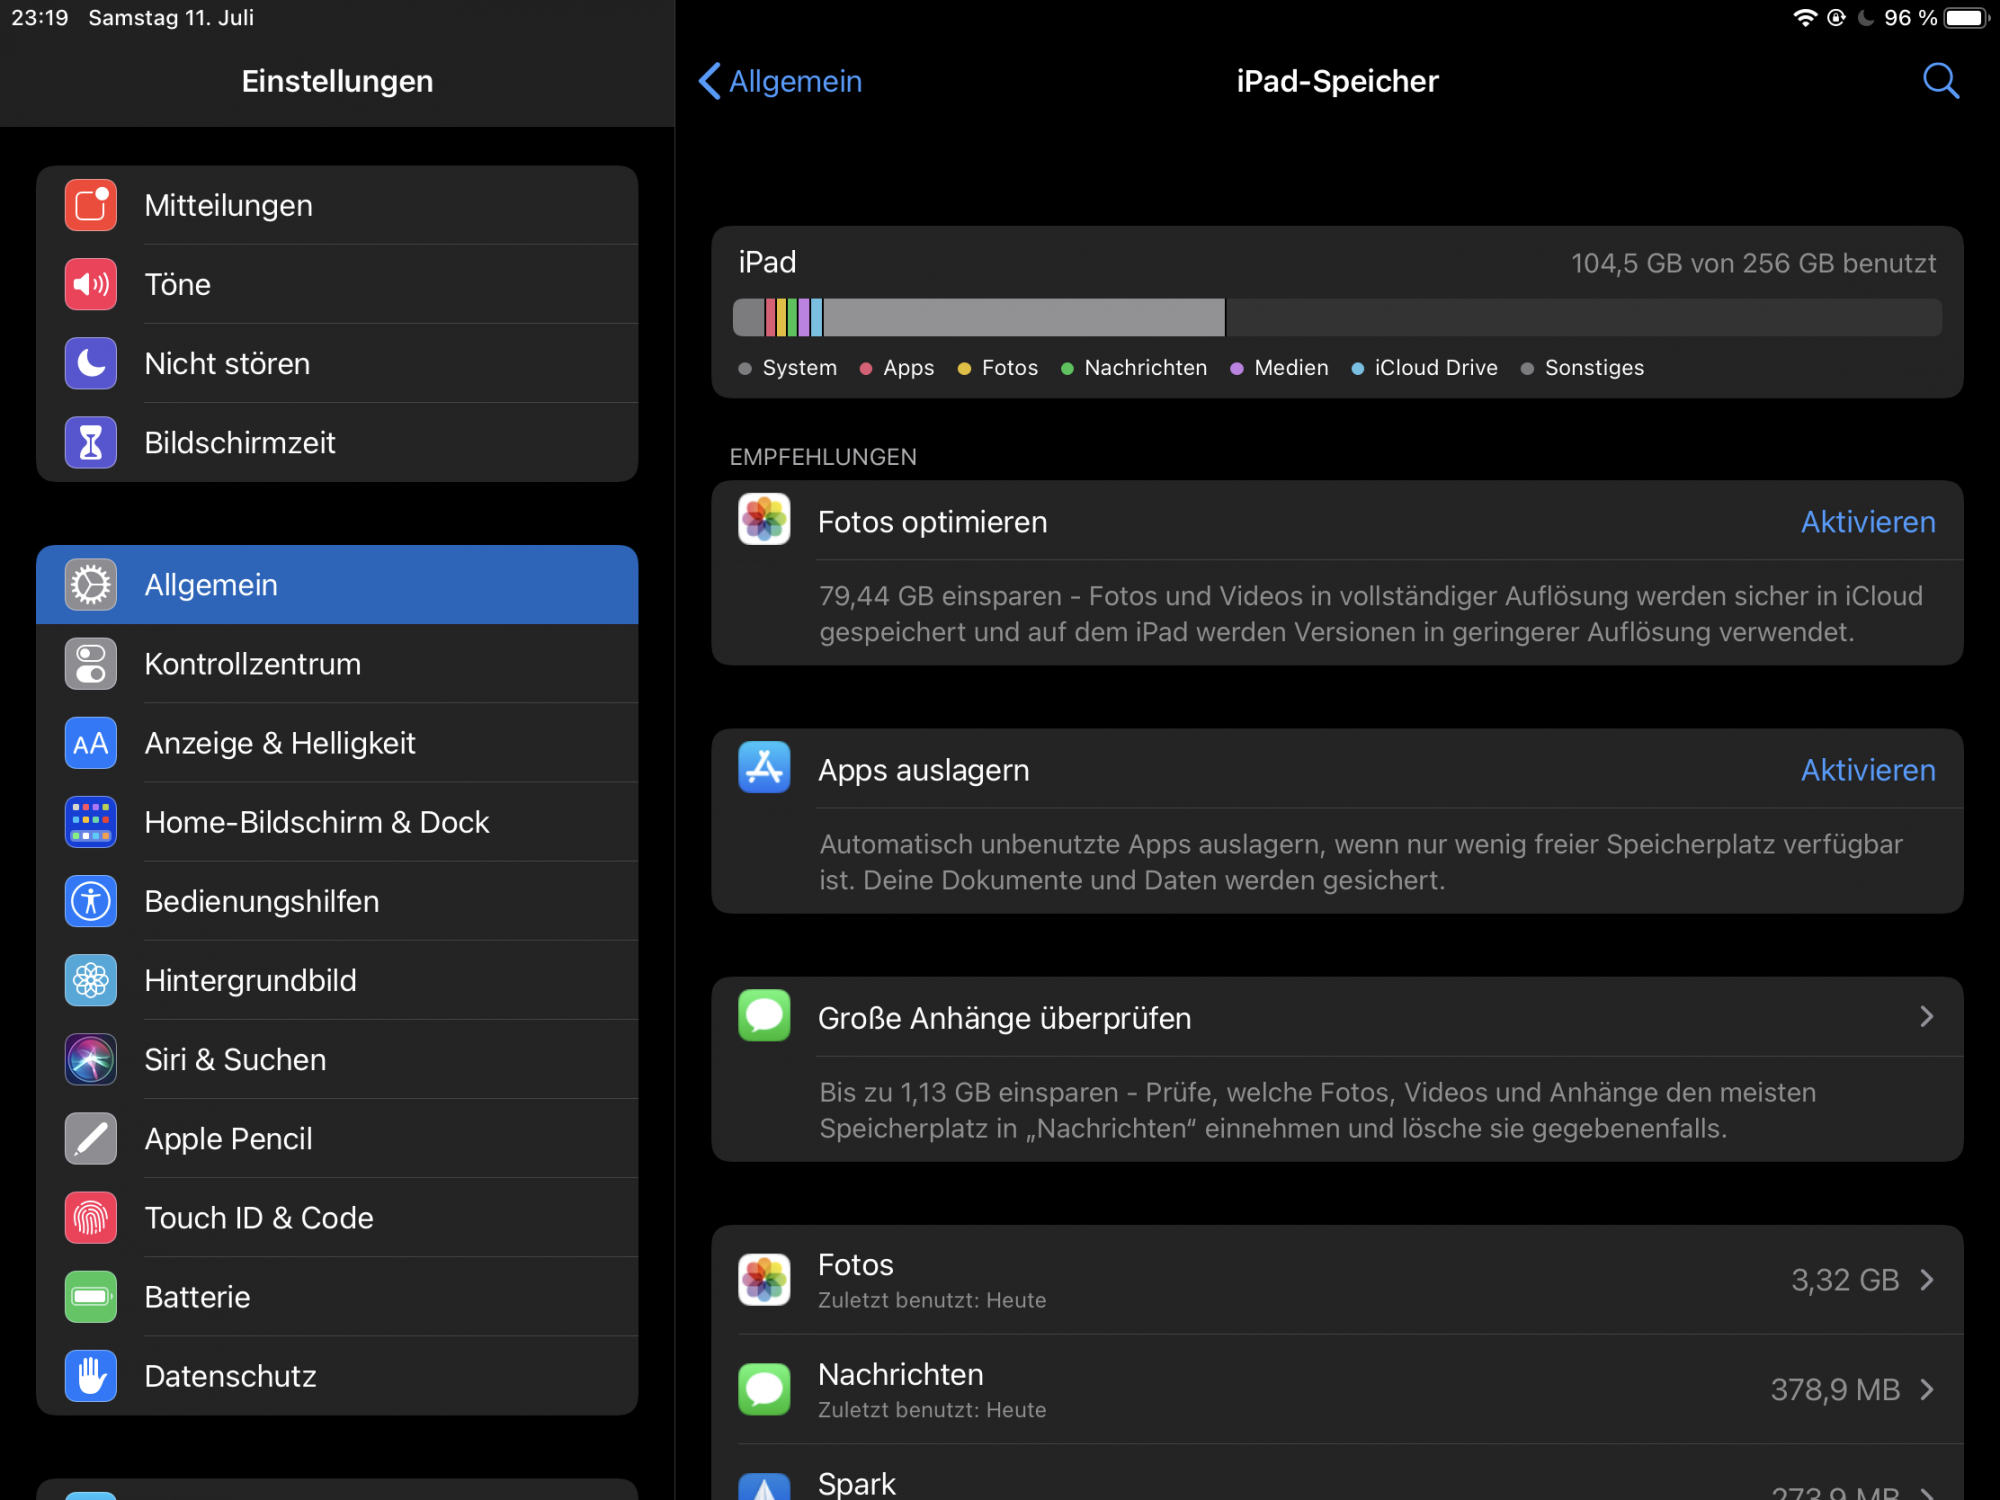Screen dimensions: 2000x1500
Task: Activate Fotos optimieren recommendation
Action: (x=1867, y=522)
